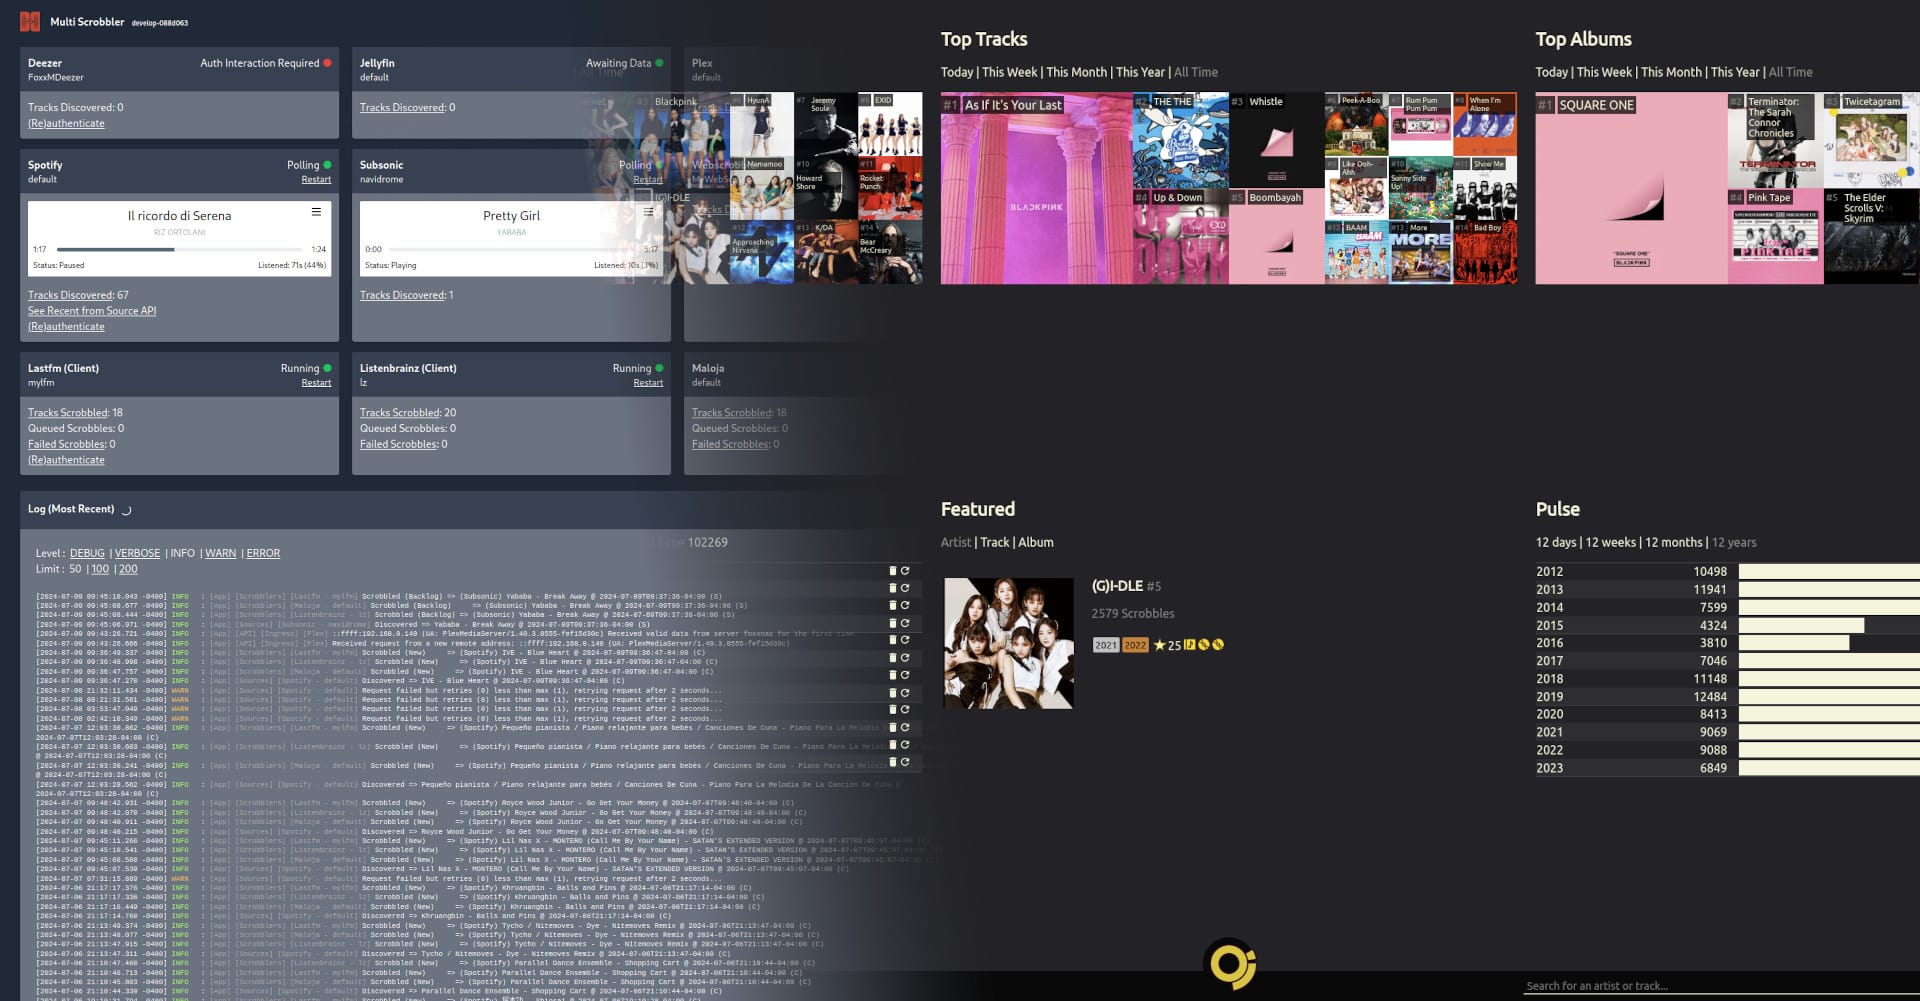This screenshot has width=1920, height=1001.
Task: Click the yellow Maloja logo at page bottom
Action: pos(1229,966)
